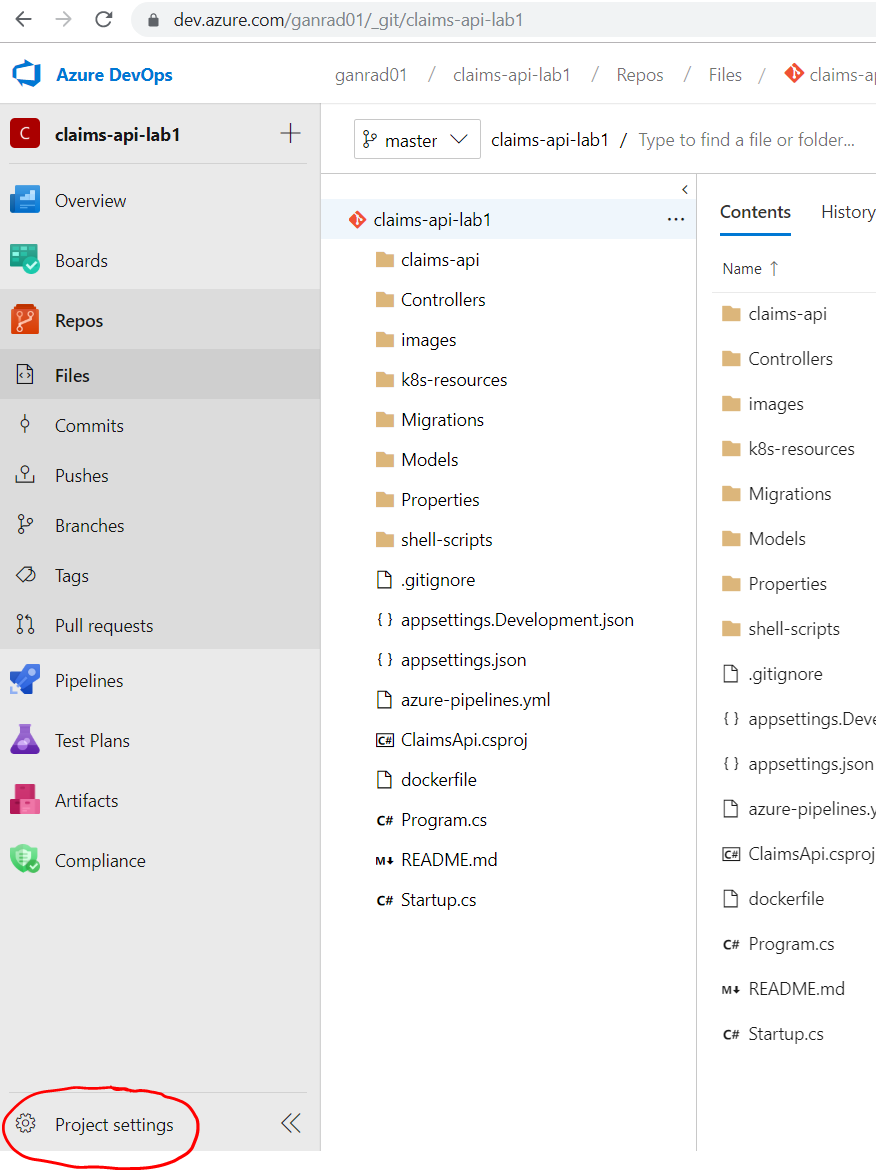Viewport: 876px width, 1170px height.
Task: Open the Test Plans menu item
Action: (93, 740)
